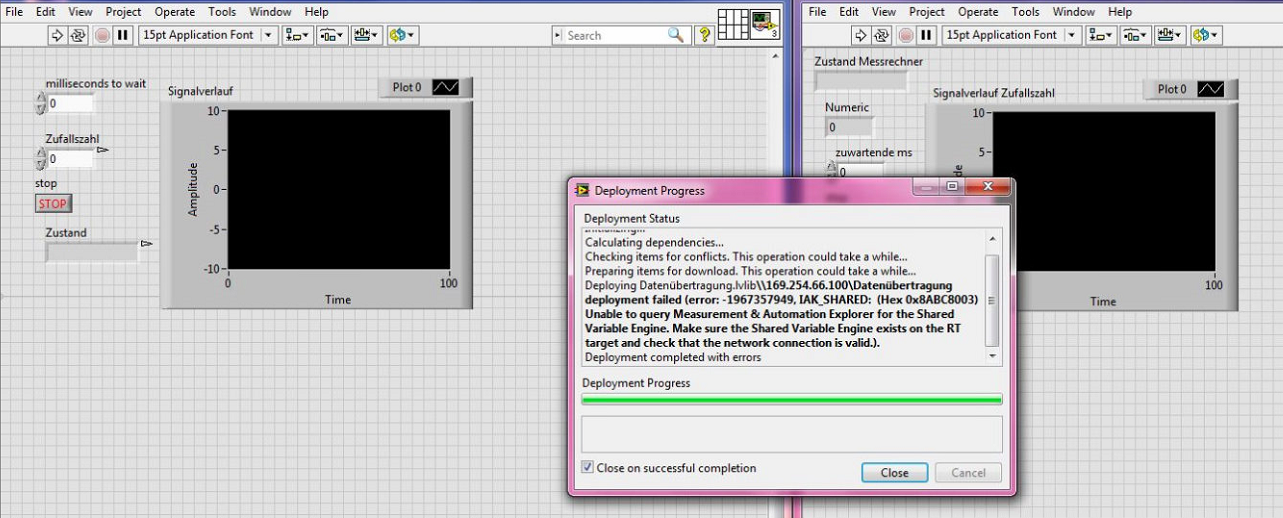Viewport: 1283px width, 518px height.
Task: Click the VI icon at top right of left VI
Action: pyautogui.click(x=765, y=25)
